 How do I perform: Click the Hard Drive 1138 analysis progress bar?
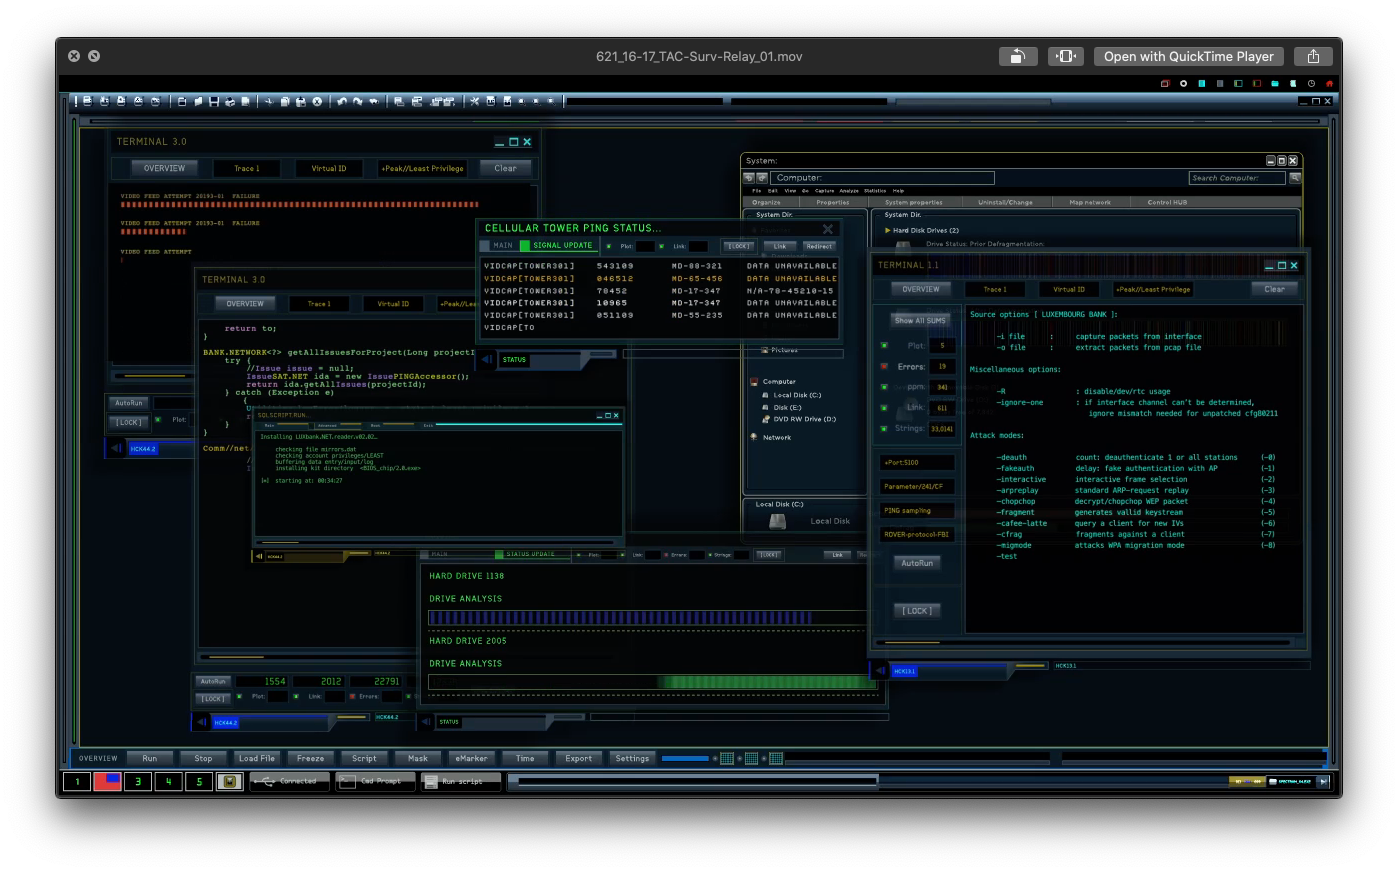648,618
